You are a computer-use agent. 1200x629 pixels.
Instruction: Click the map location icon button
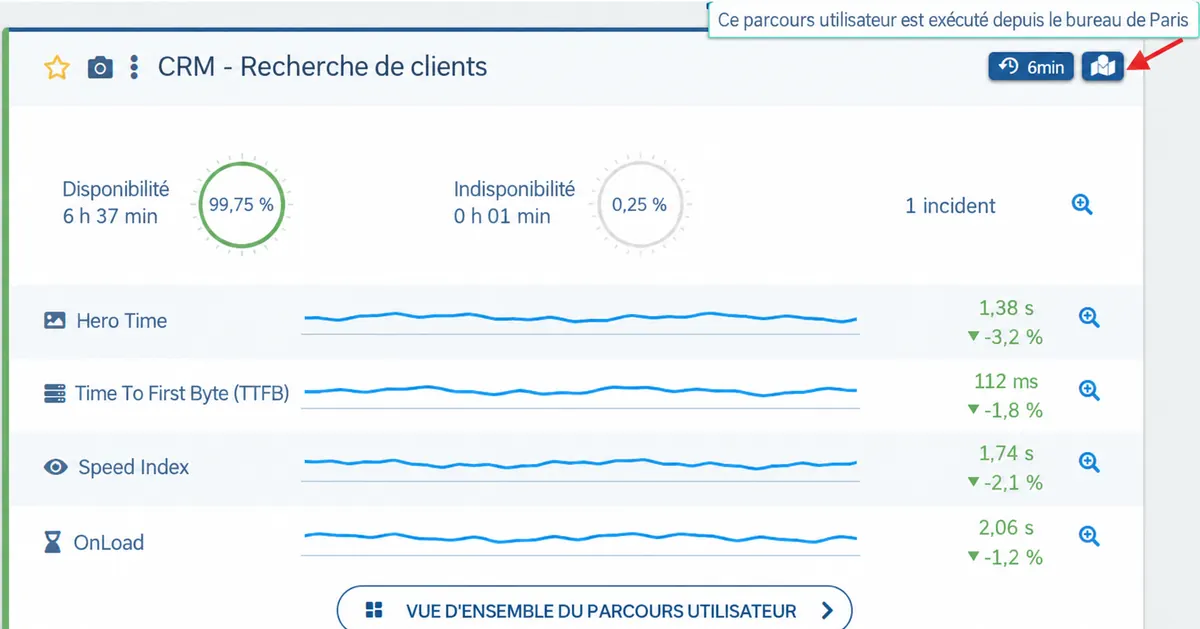[x=1103, y=67]
